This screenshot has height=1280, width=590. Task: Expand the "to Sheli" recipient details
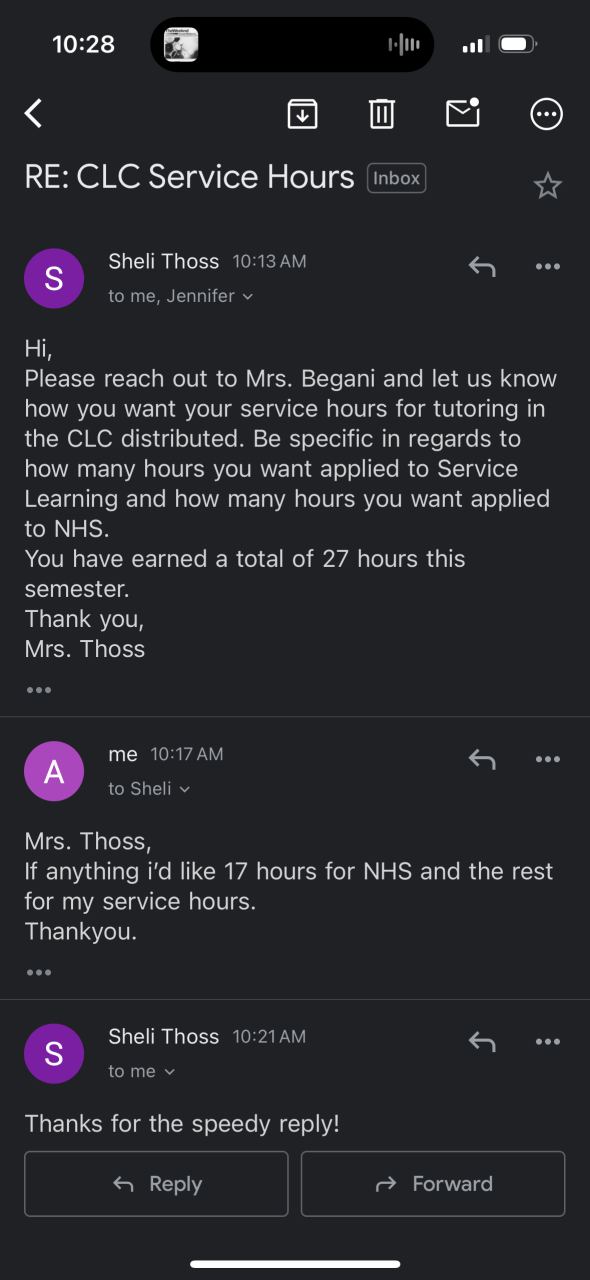click(149, 788)
